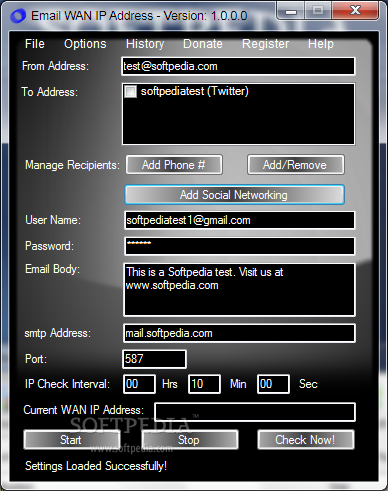Focus the smtp Address field
The width and height of the screenshot is (388, 491).
point(239,333)
